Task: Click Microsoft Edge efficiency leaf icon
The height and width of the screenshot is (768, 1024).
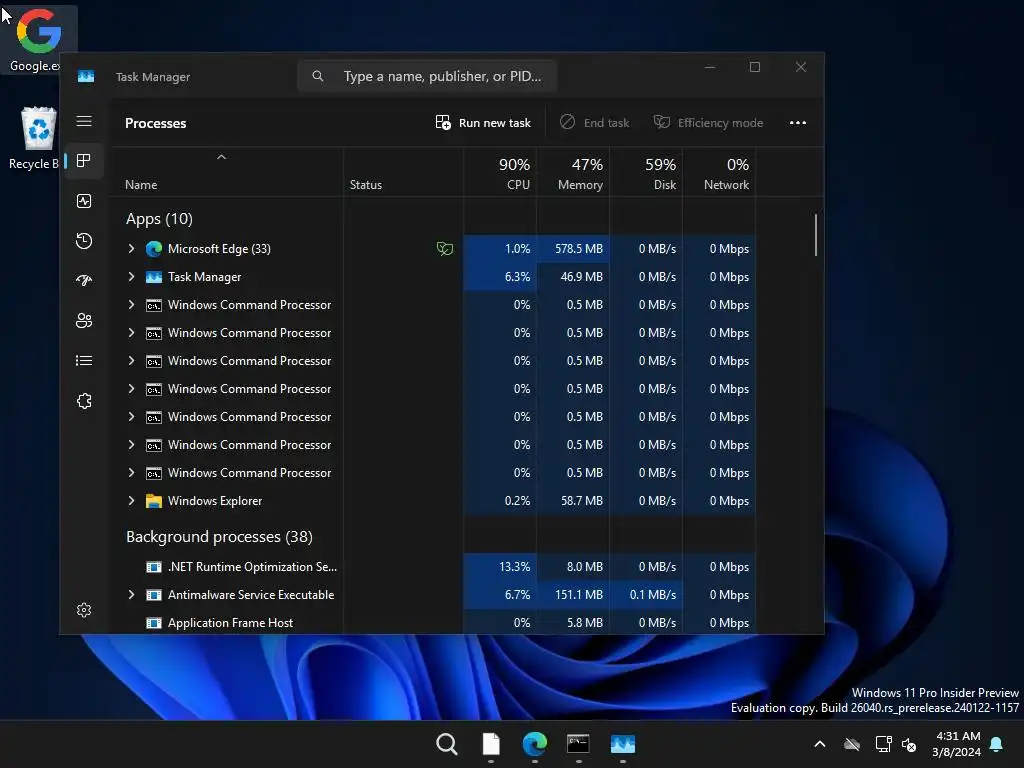Action: [445, 248]
